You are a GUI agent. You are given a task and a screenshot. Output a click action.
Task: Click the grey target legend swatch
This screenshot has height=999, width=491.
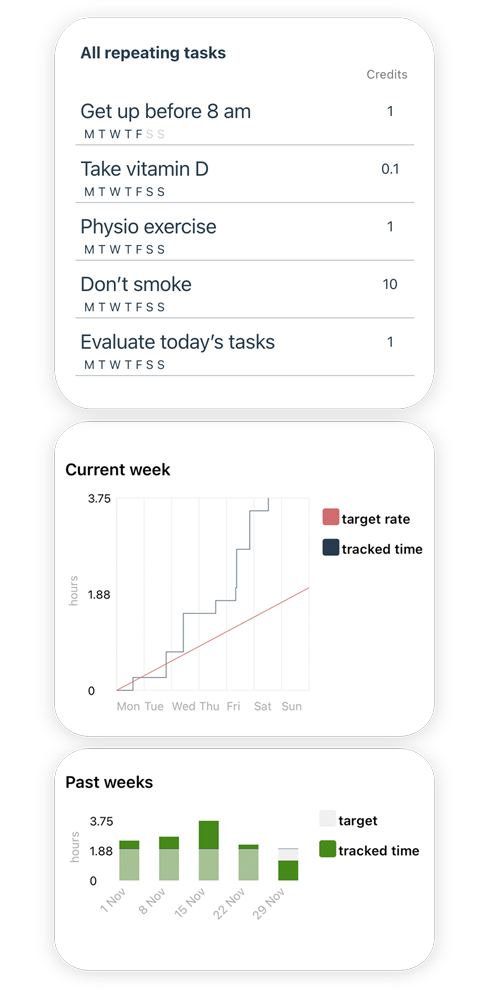[327, 819]
